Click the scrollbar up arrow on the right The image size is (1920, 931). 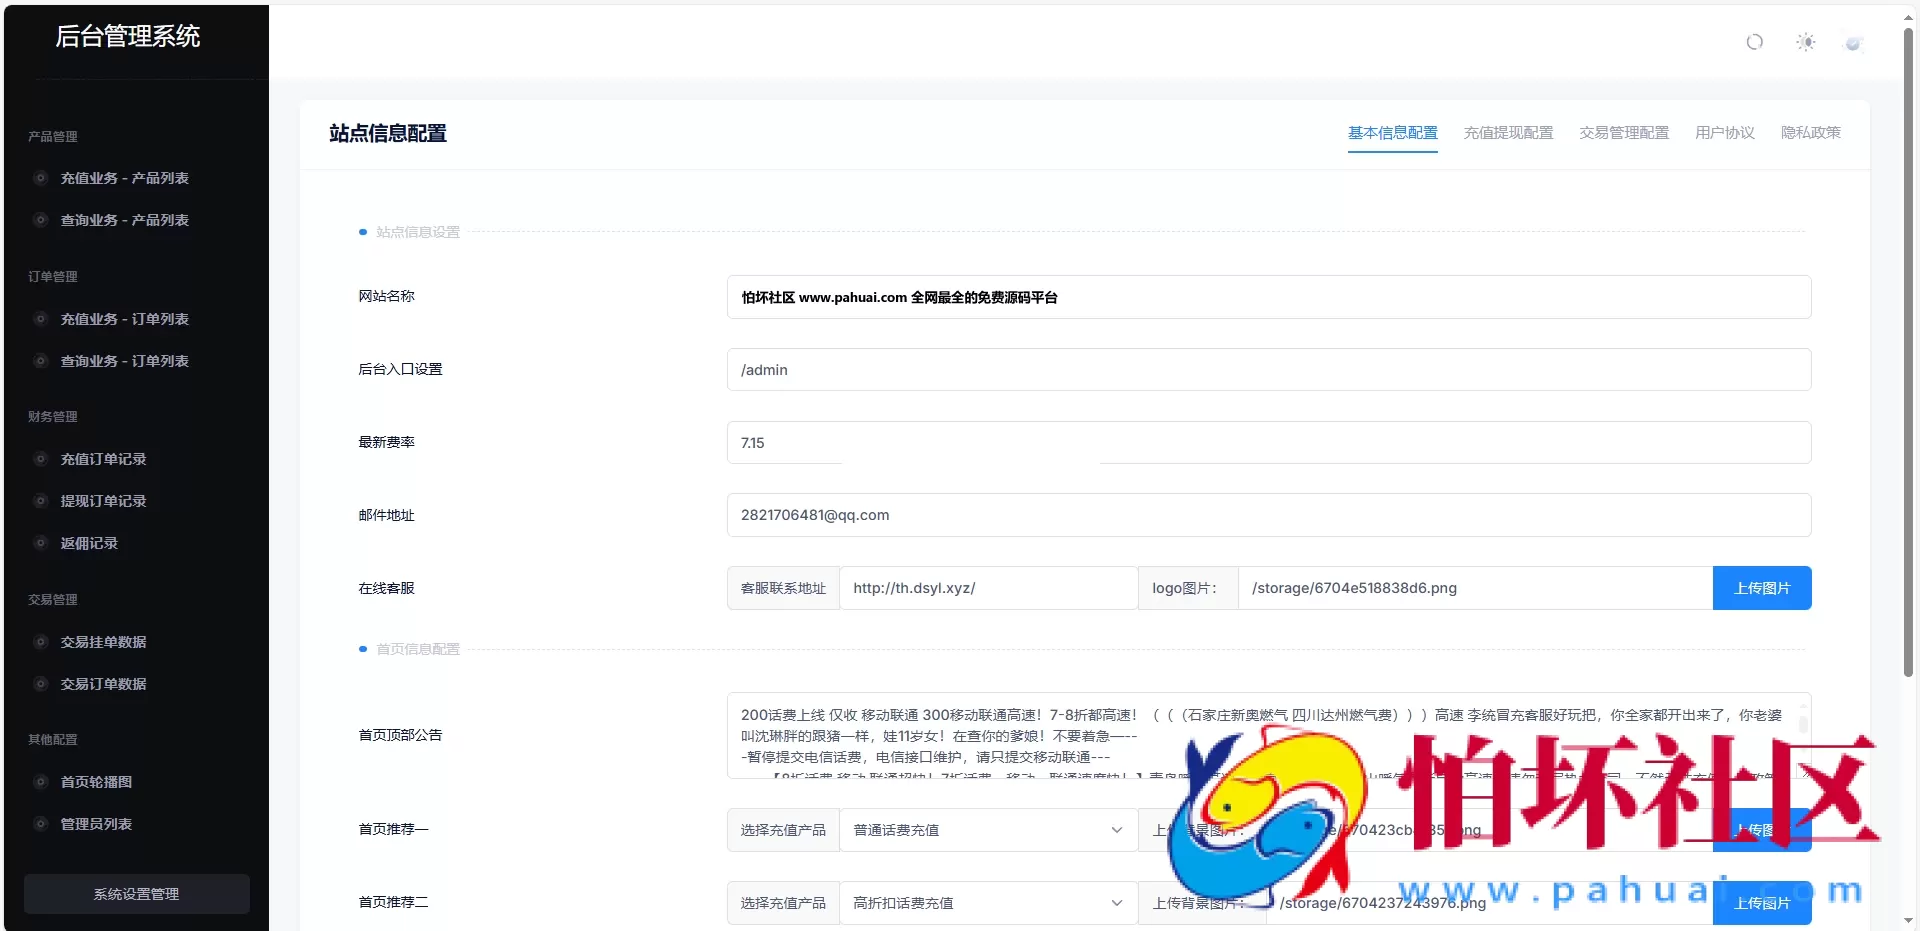tap(1908, 16)
